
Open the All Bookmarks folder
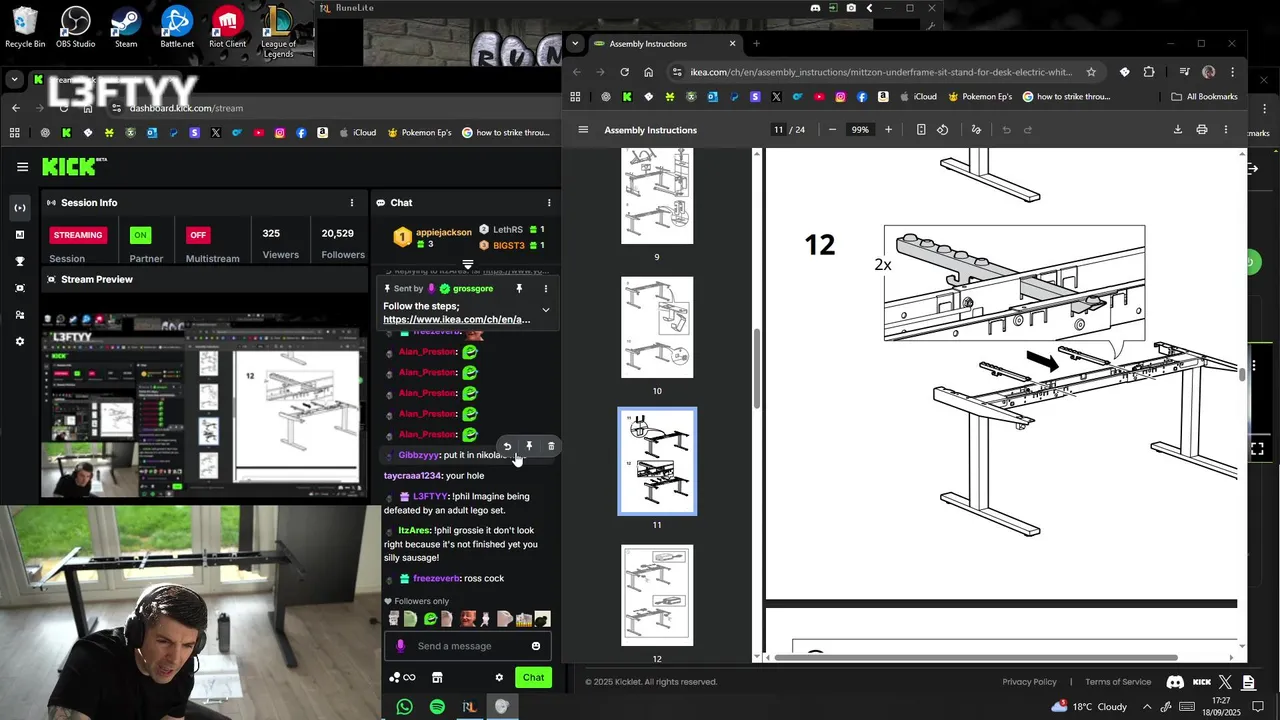[1205, 97]
